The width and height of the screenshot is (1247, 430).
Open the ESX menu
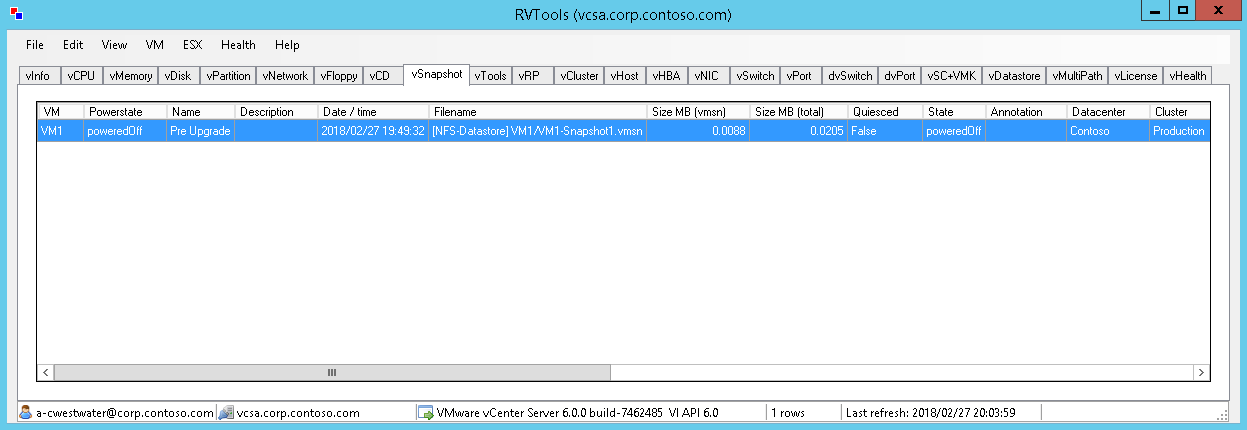point(192,45)
